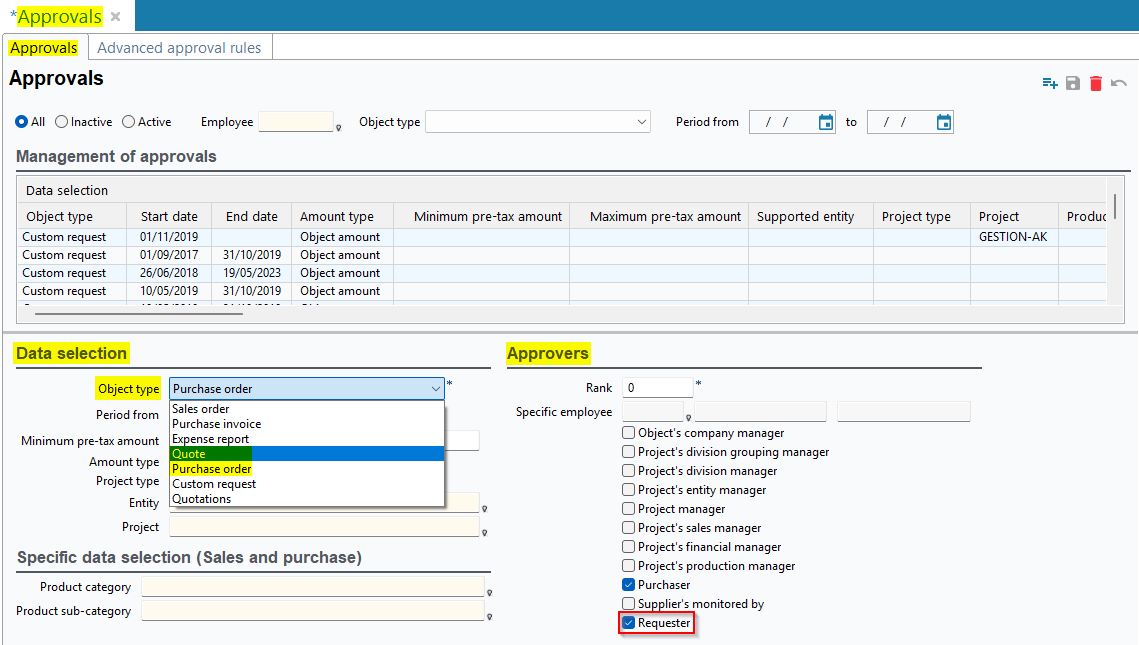Click the save floppy disk icon
This screenshot has height=645, width=1139.
1073,83
